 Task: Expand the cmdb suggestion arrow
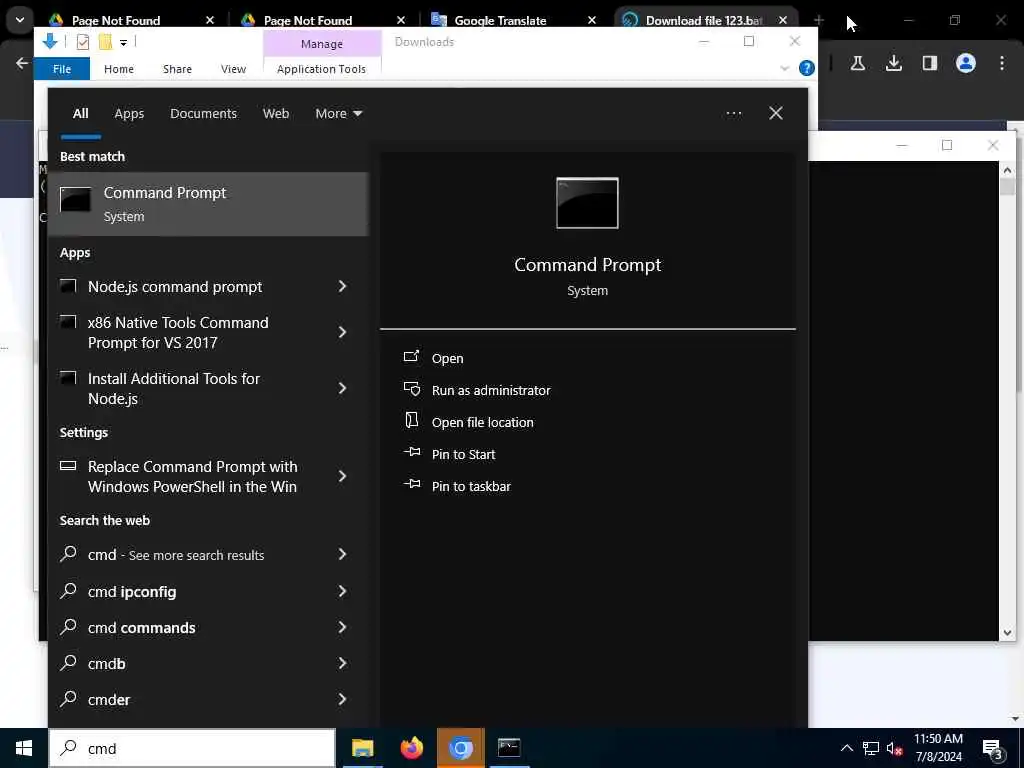pyautogui.click(x=342, y=664)
